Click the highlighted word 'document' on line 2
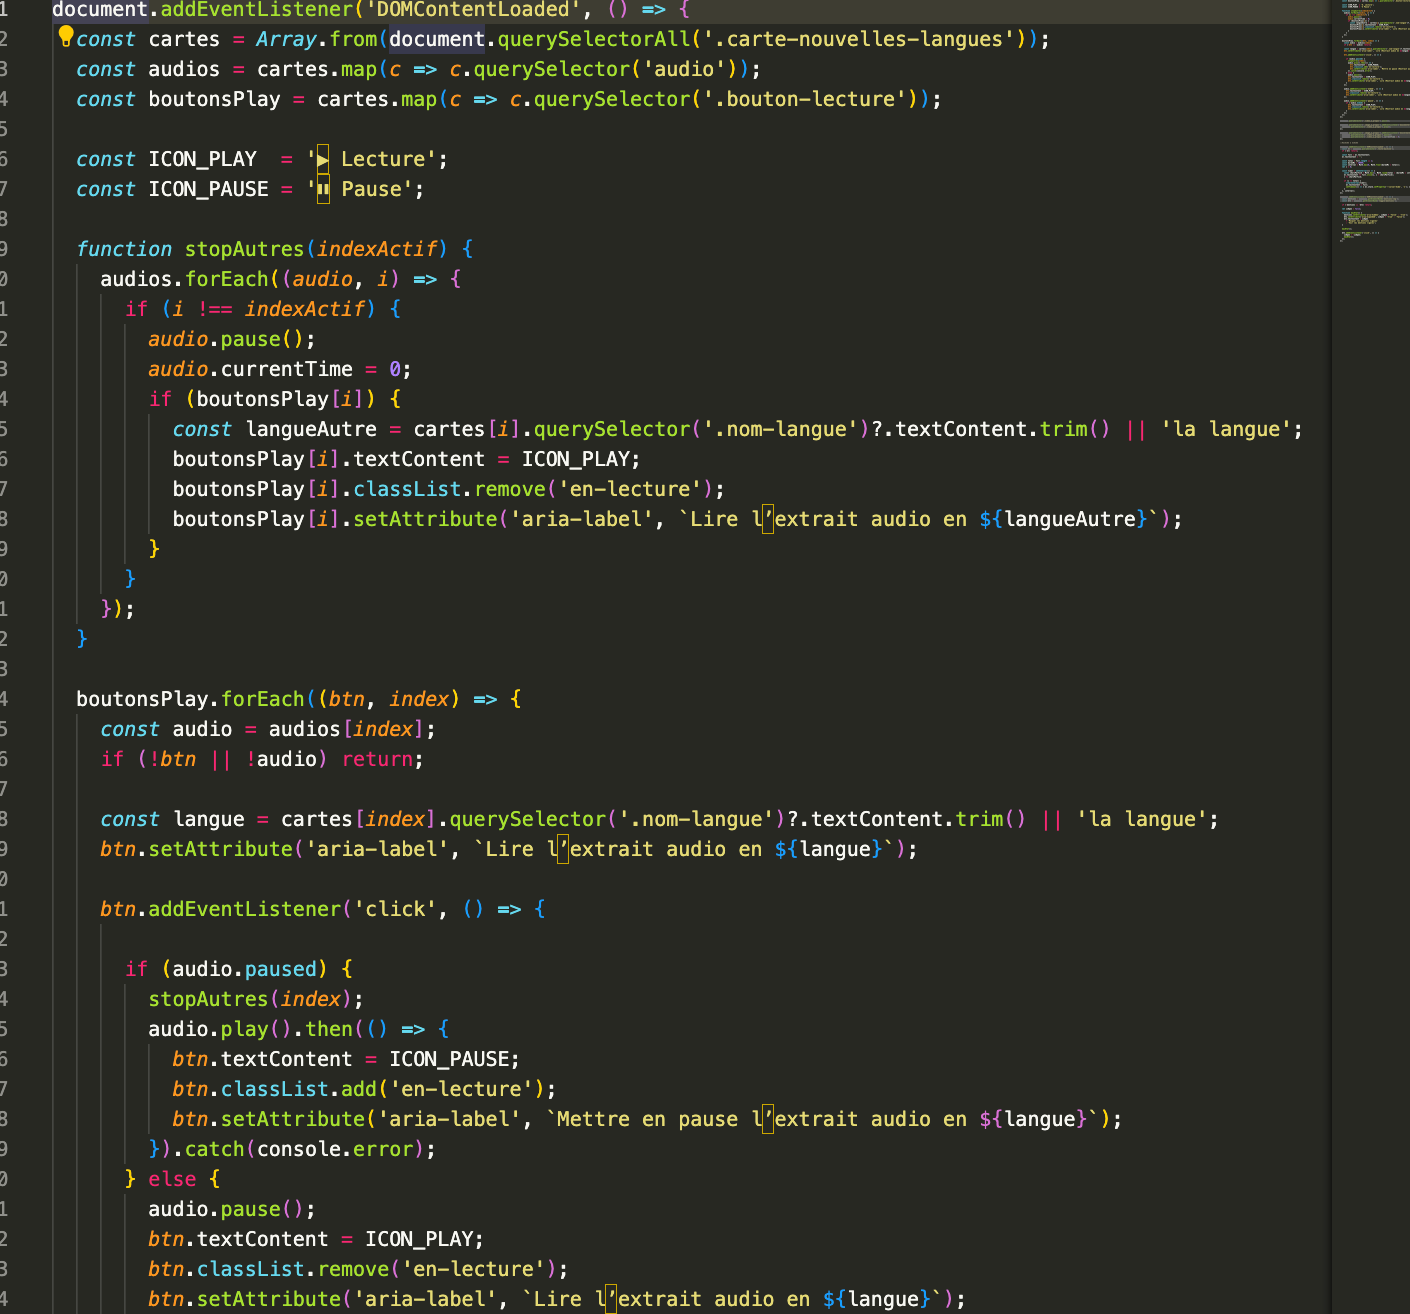This screenshot has height=1314, width=1410. pyautogui.click(x=436, y=39)
